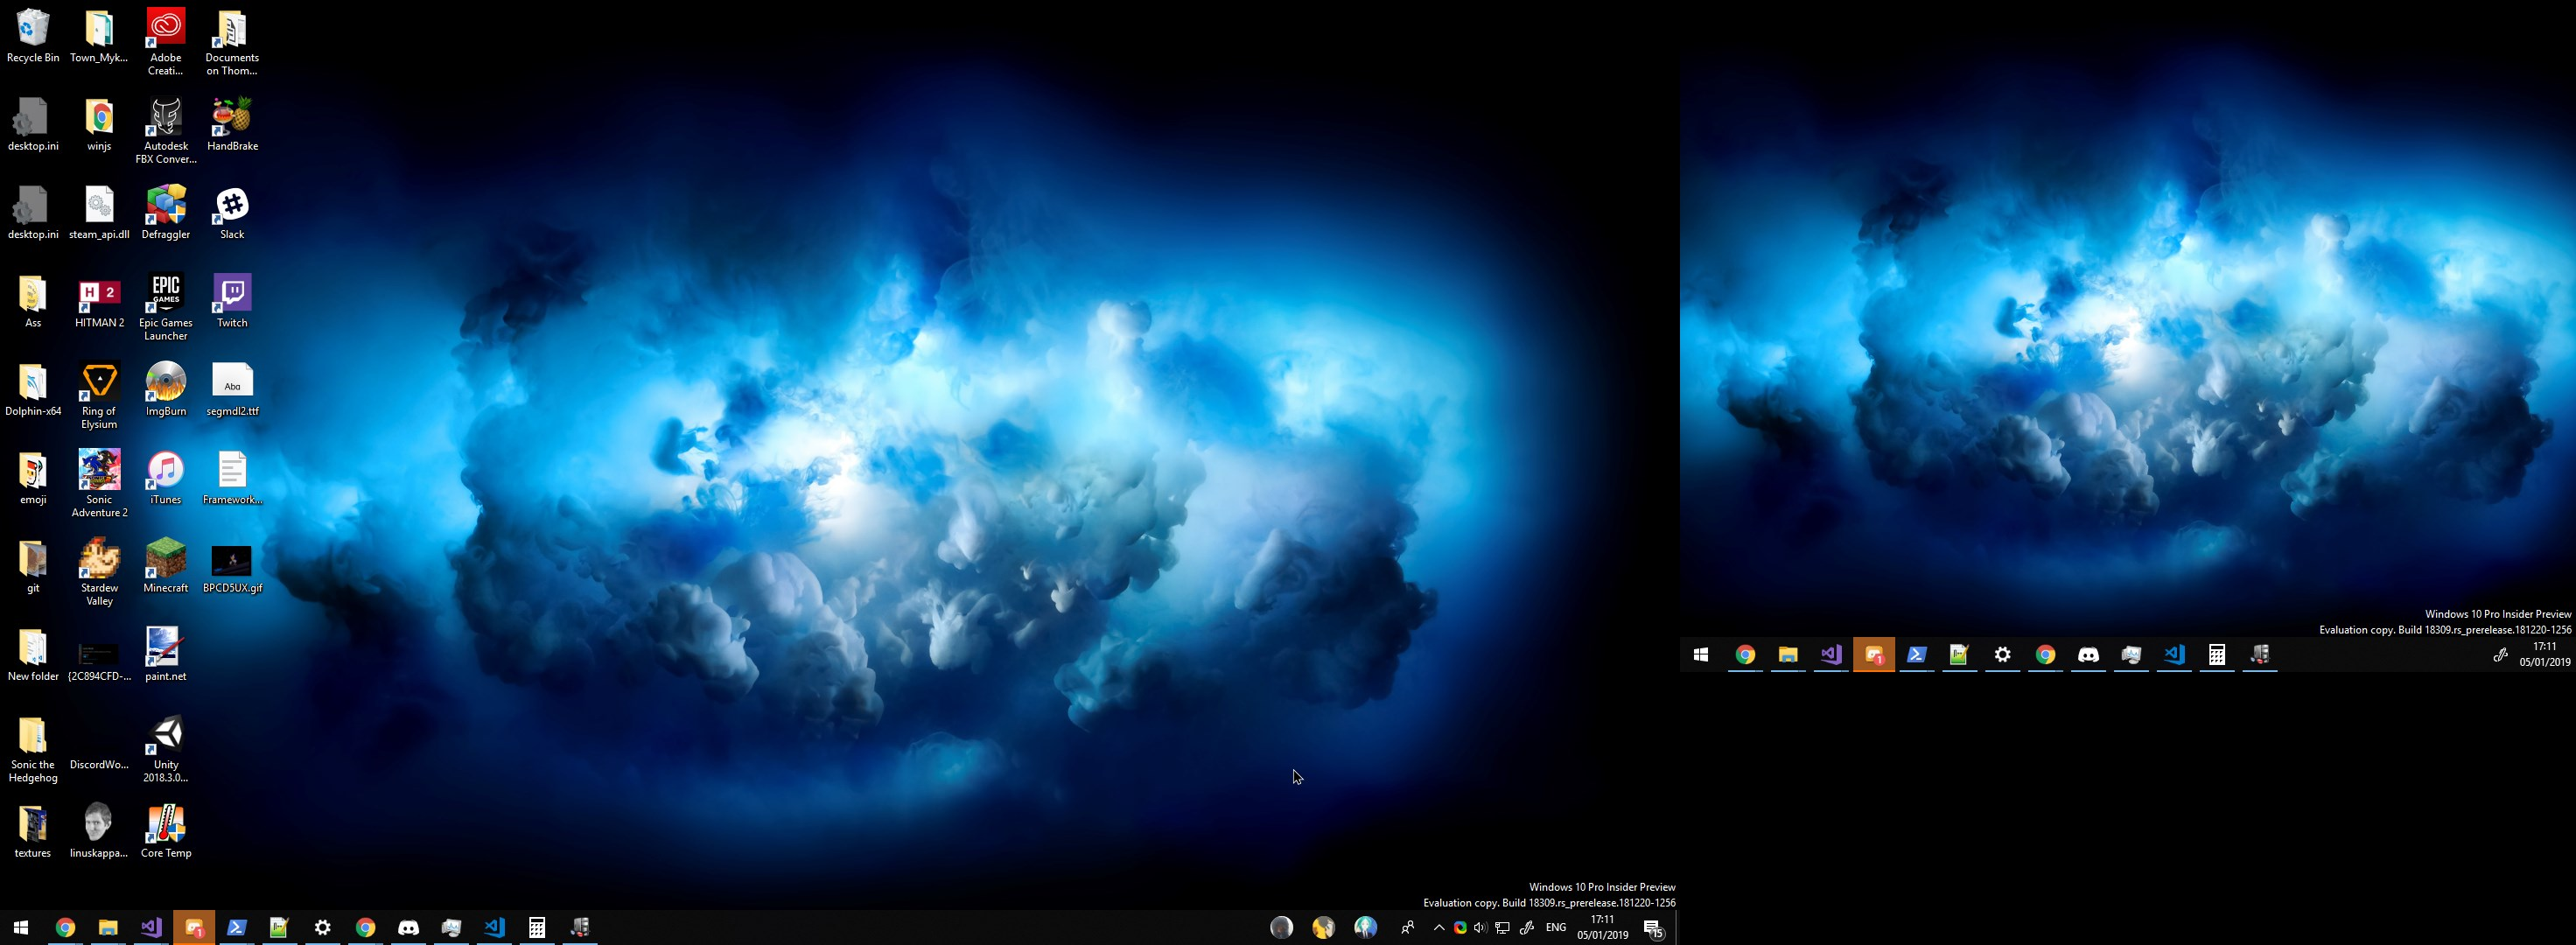
Task: Click the ENG language indicator
Action: [x=1556, y=928]
